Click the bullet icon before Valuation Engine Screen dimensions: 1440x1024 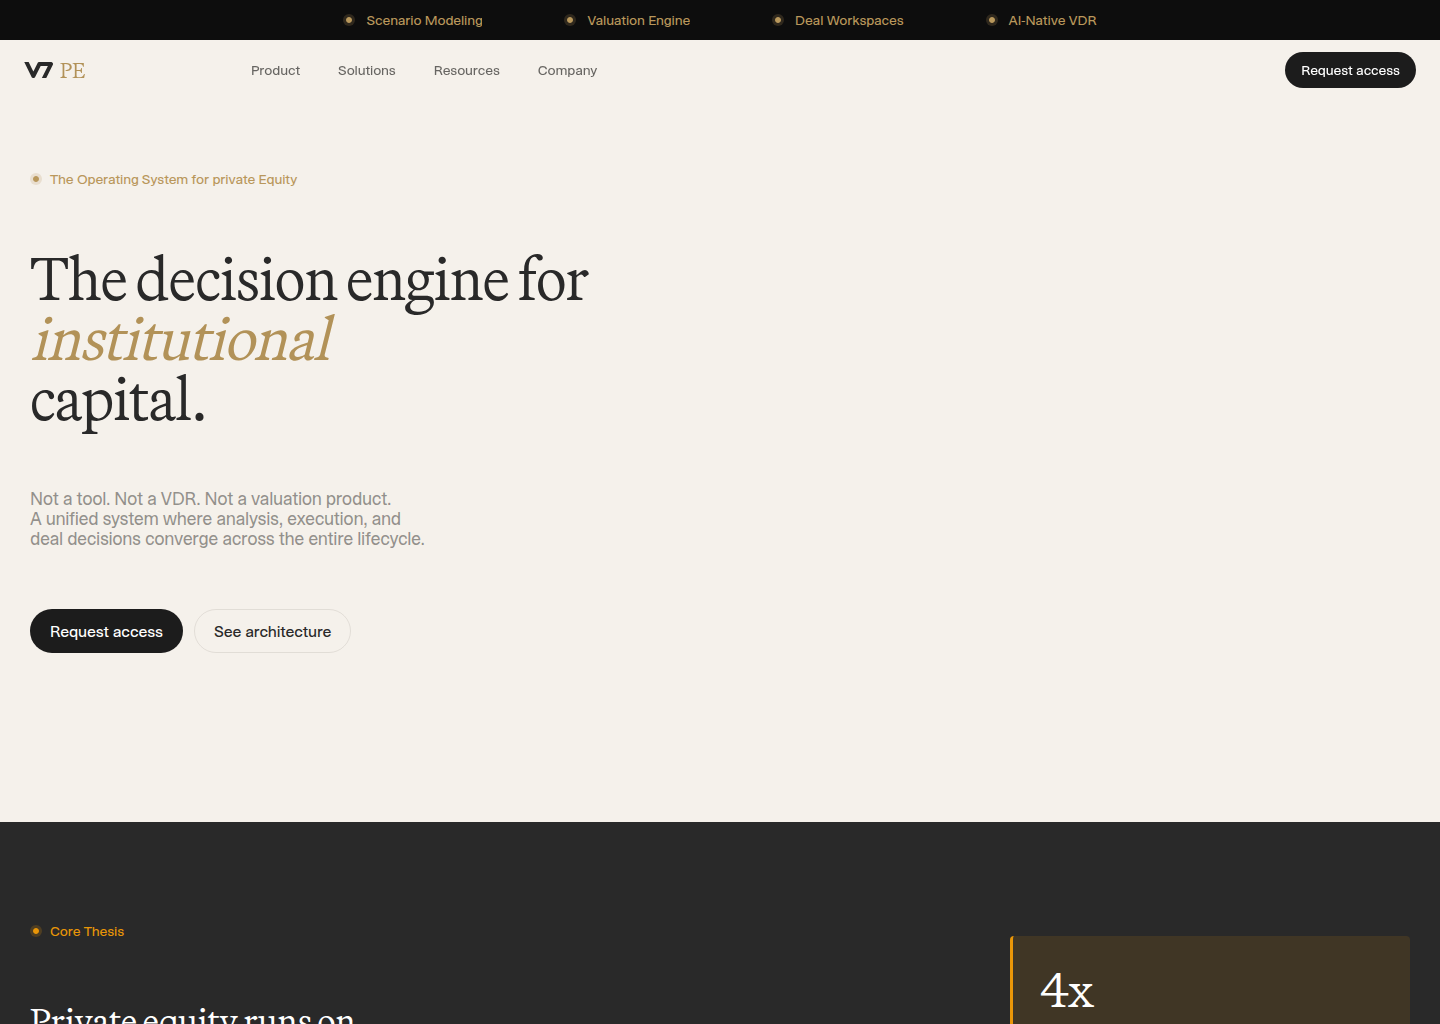[x=570, y=20]
